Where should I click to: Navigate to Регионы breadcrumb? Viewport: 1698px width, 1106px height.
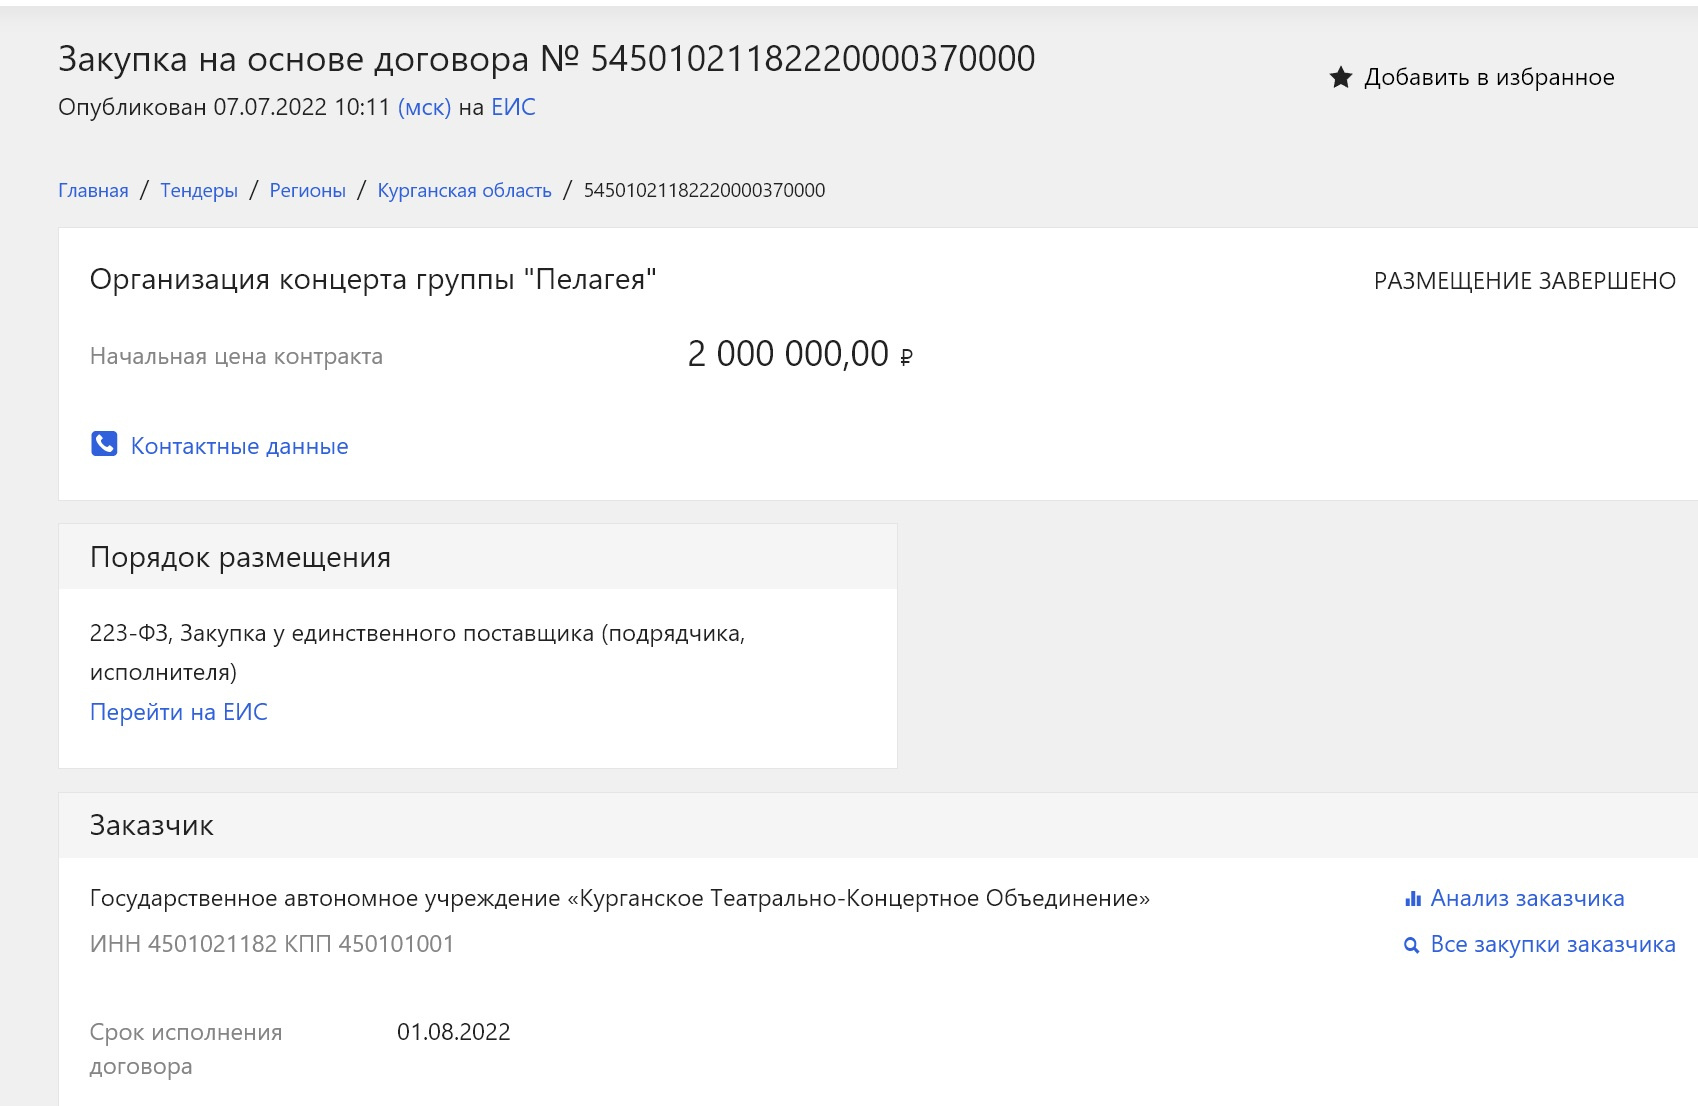(308, 190)
